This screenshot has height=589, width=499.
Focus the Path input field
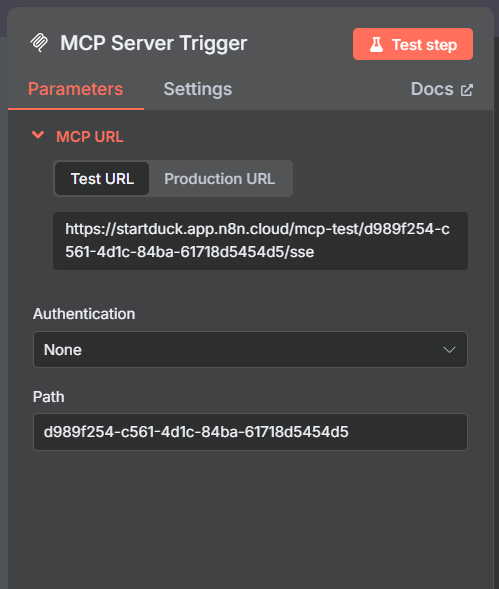(x=250, y=432)
